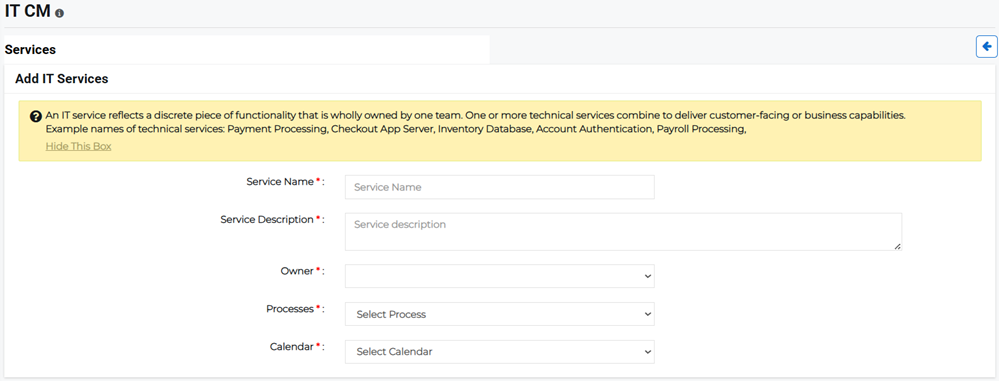This screenshot has height=381, width=999.
Task: Click the blue back arrow button
Action: tap(986, 47)
